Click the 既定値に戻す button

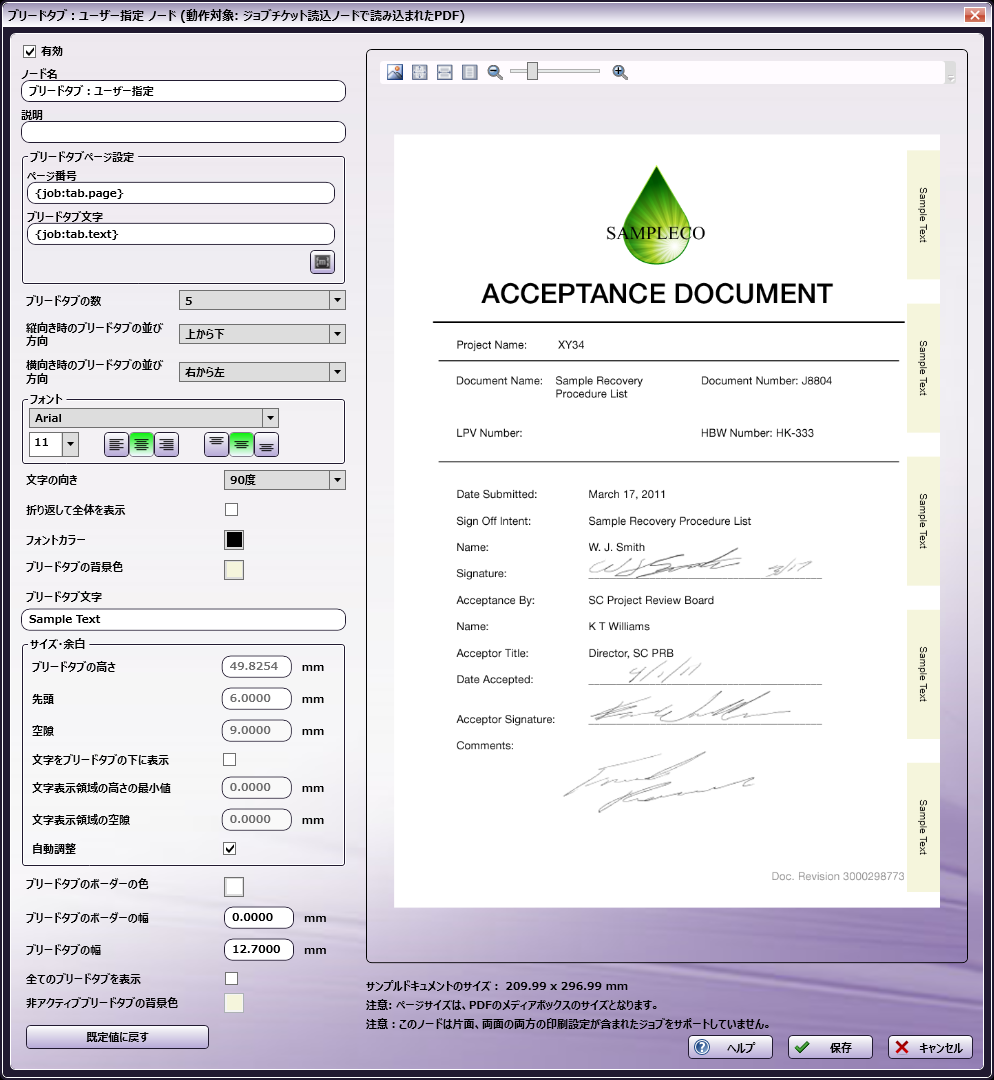click(x=117, y=1037)
